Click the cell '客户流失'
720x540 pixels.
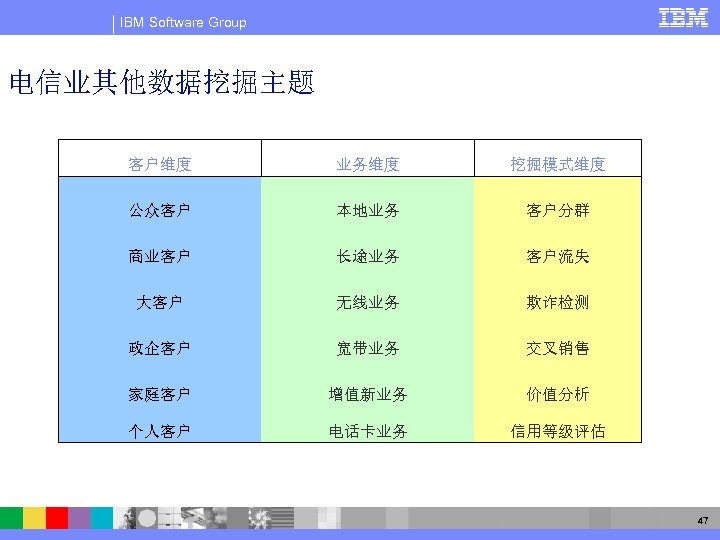tap(558, 256)
